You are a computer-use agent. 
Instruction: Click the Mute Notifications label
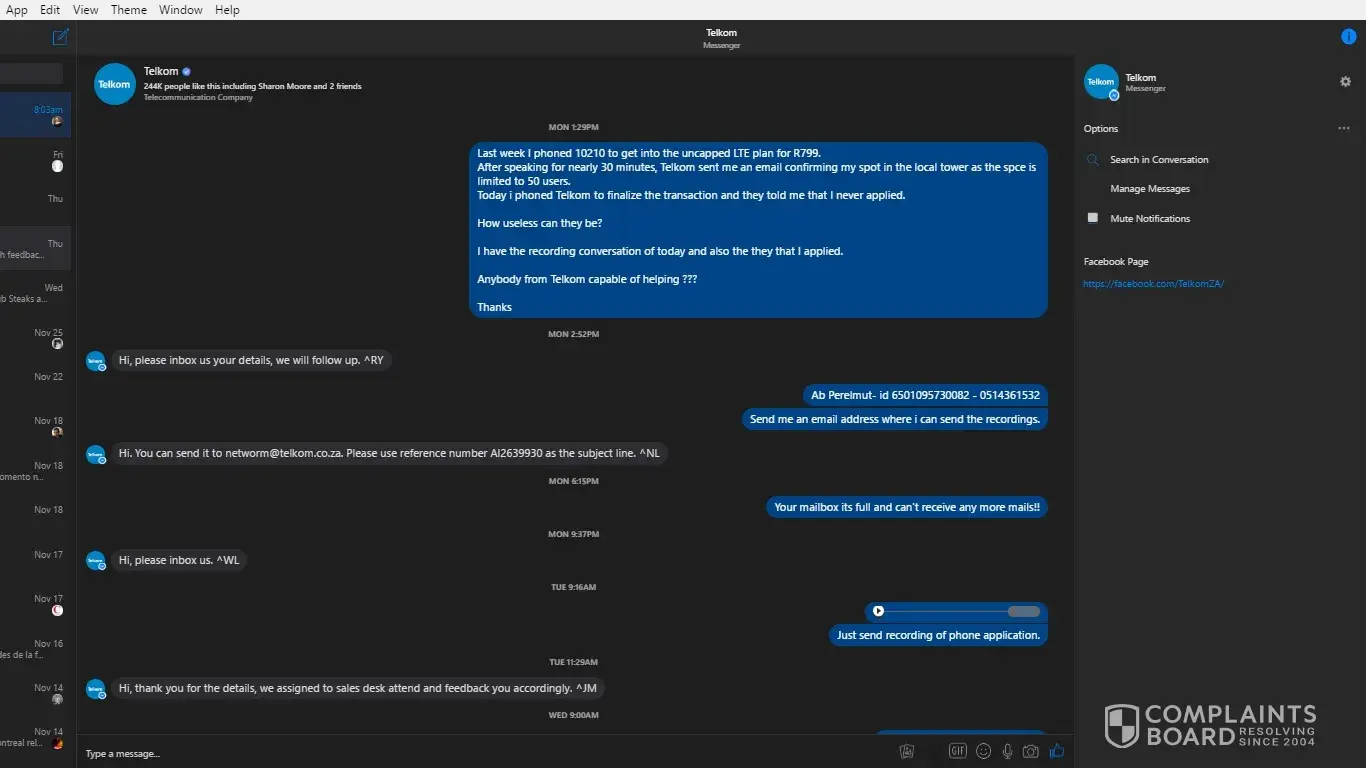point(1150,219)
